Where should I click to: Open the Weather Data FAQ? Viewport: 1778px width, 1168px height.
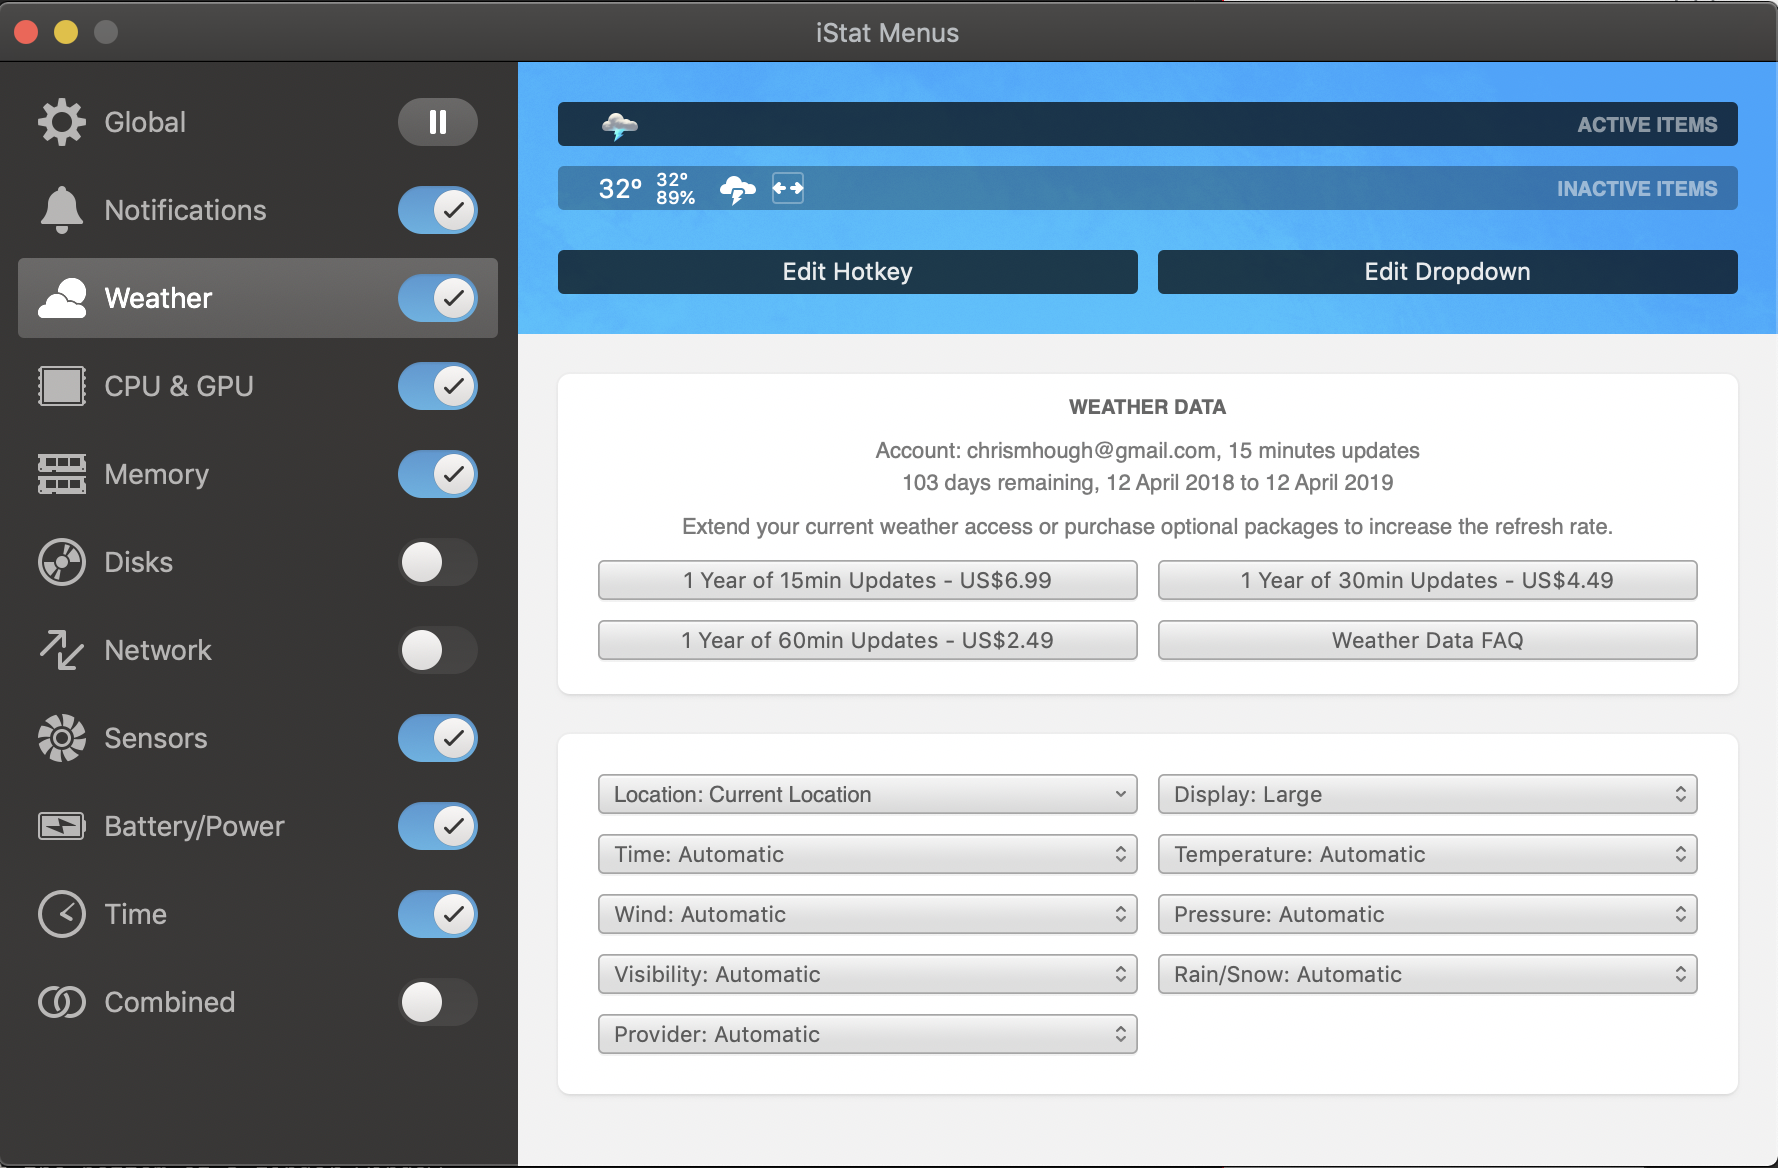pos(1428,640)
